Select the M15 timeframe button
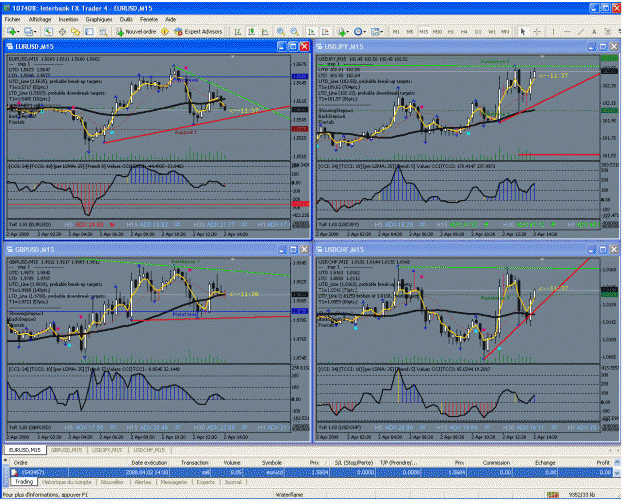 (x=423, y=31)
